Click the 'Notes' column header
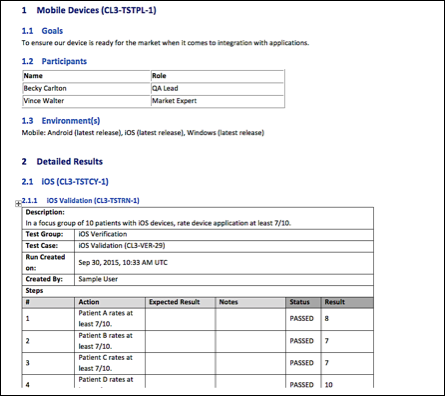 (x=250, y=302)
